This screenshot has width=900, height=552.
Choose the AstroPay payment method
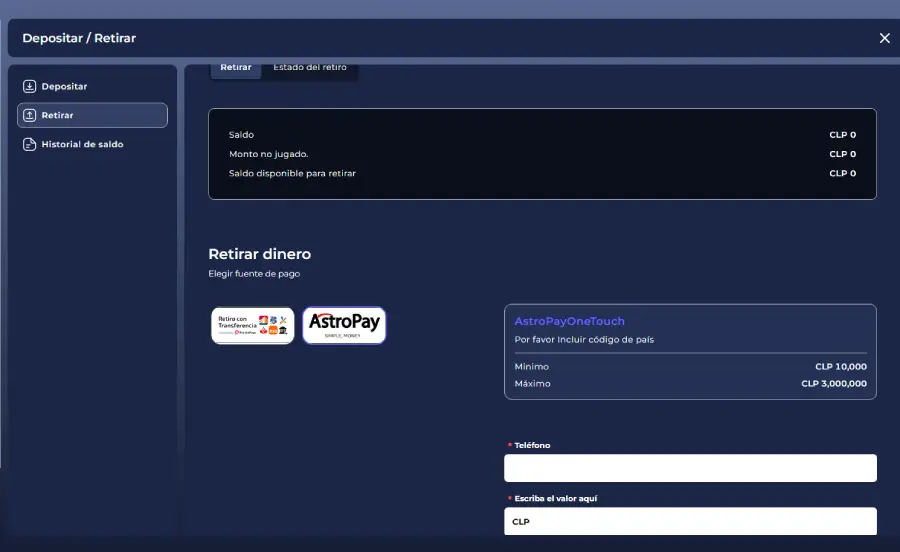(344, 325)
